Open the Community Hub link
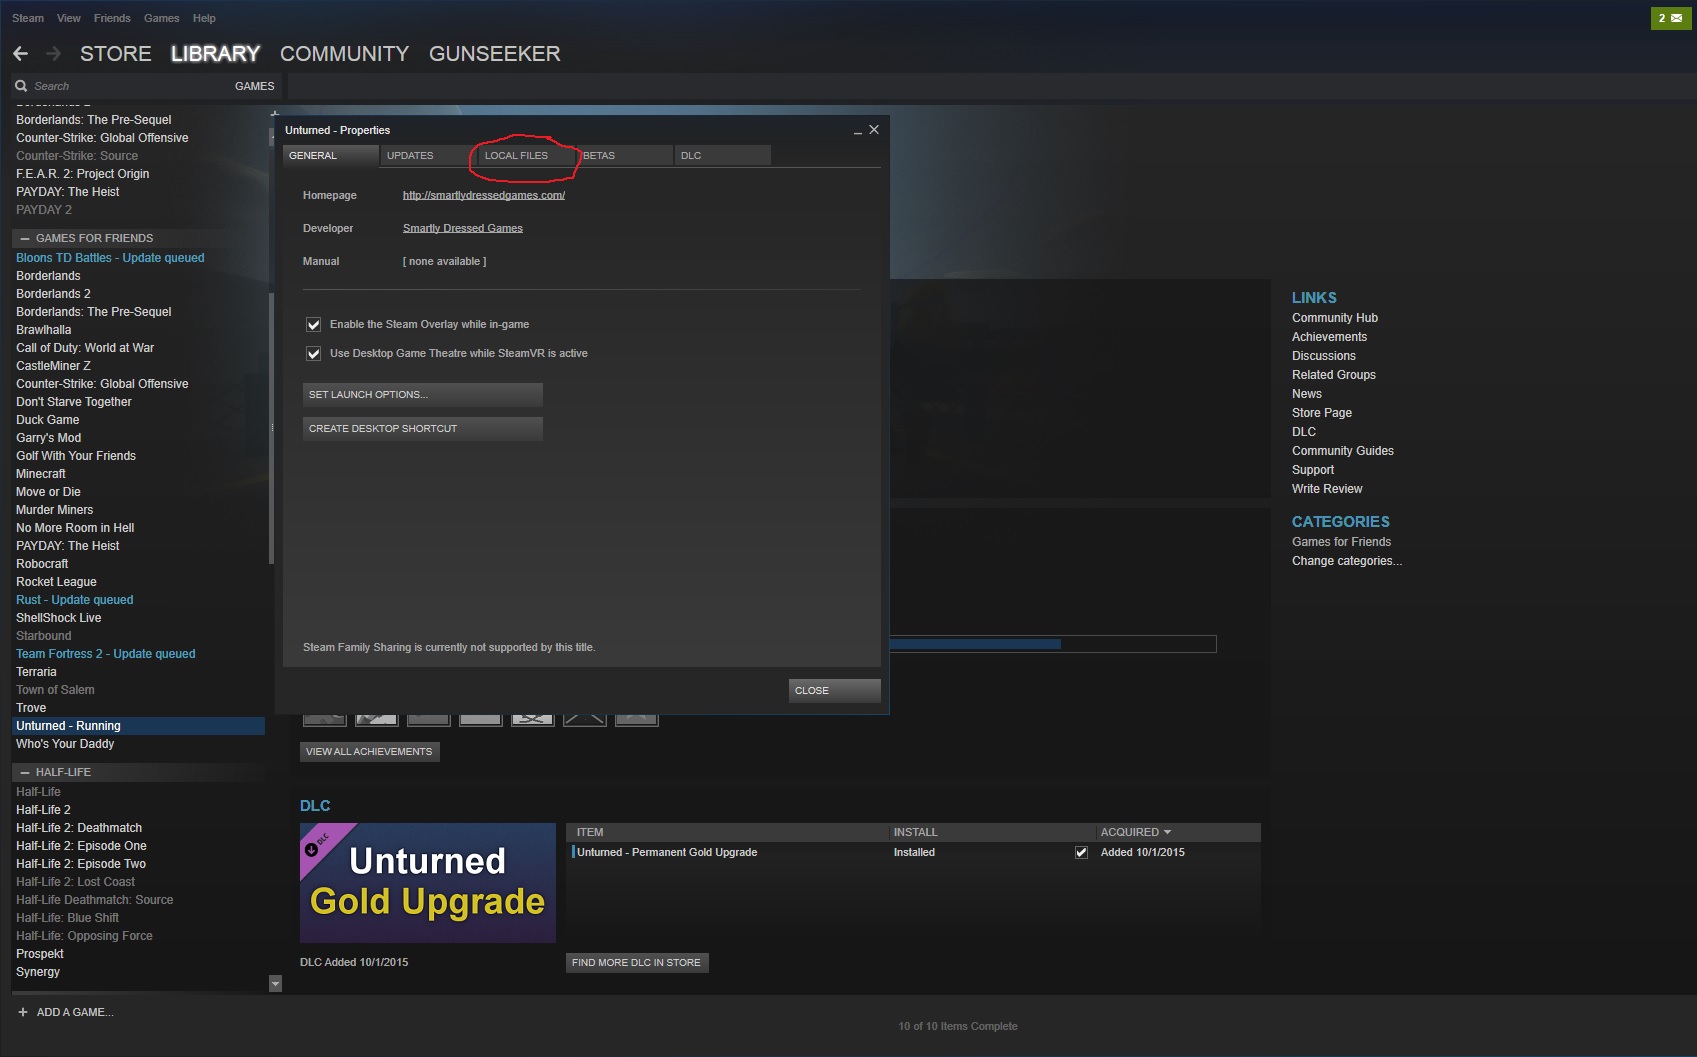 point(1335,318)
